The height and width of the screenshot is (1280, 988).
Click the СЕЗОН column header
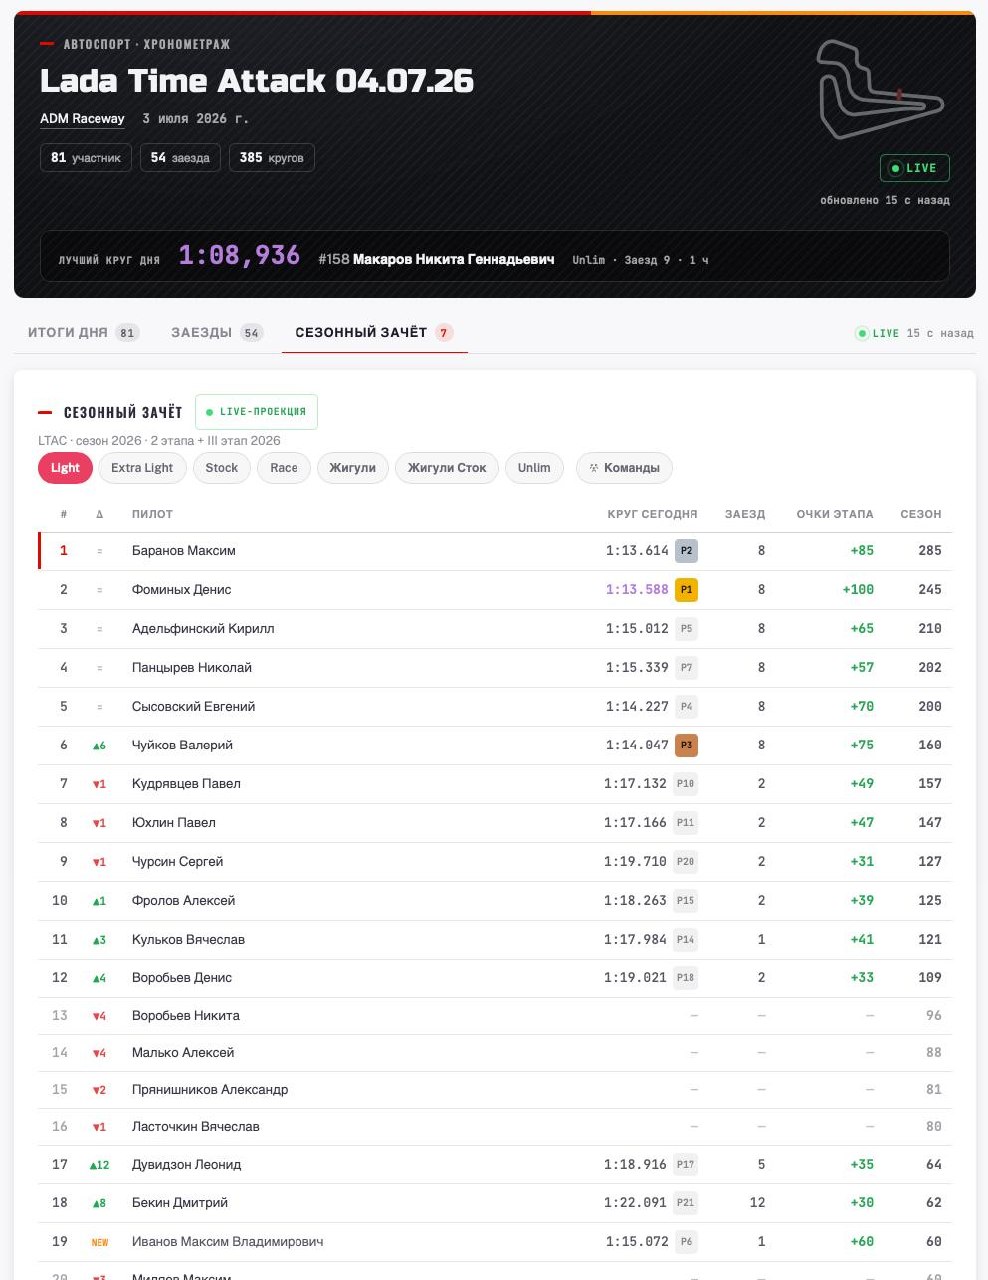click(x=921, y=514)
